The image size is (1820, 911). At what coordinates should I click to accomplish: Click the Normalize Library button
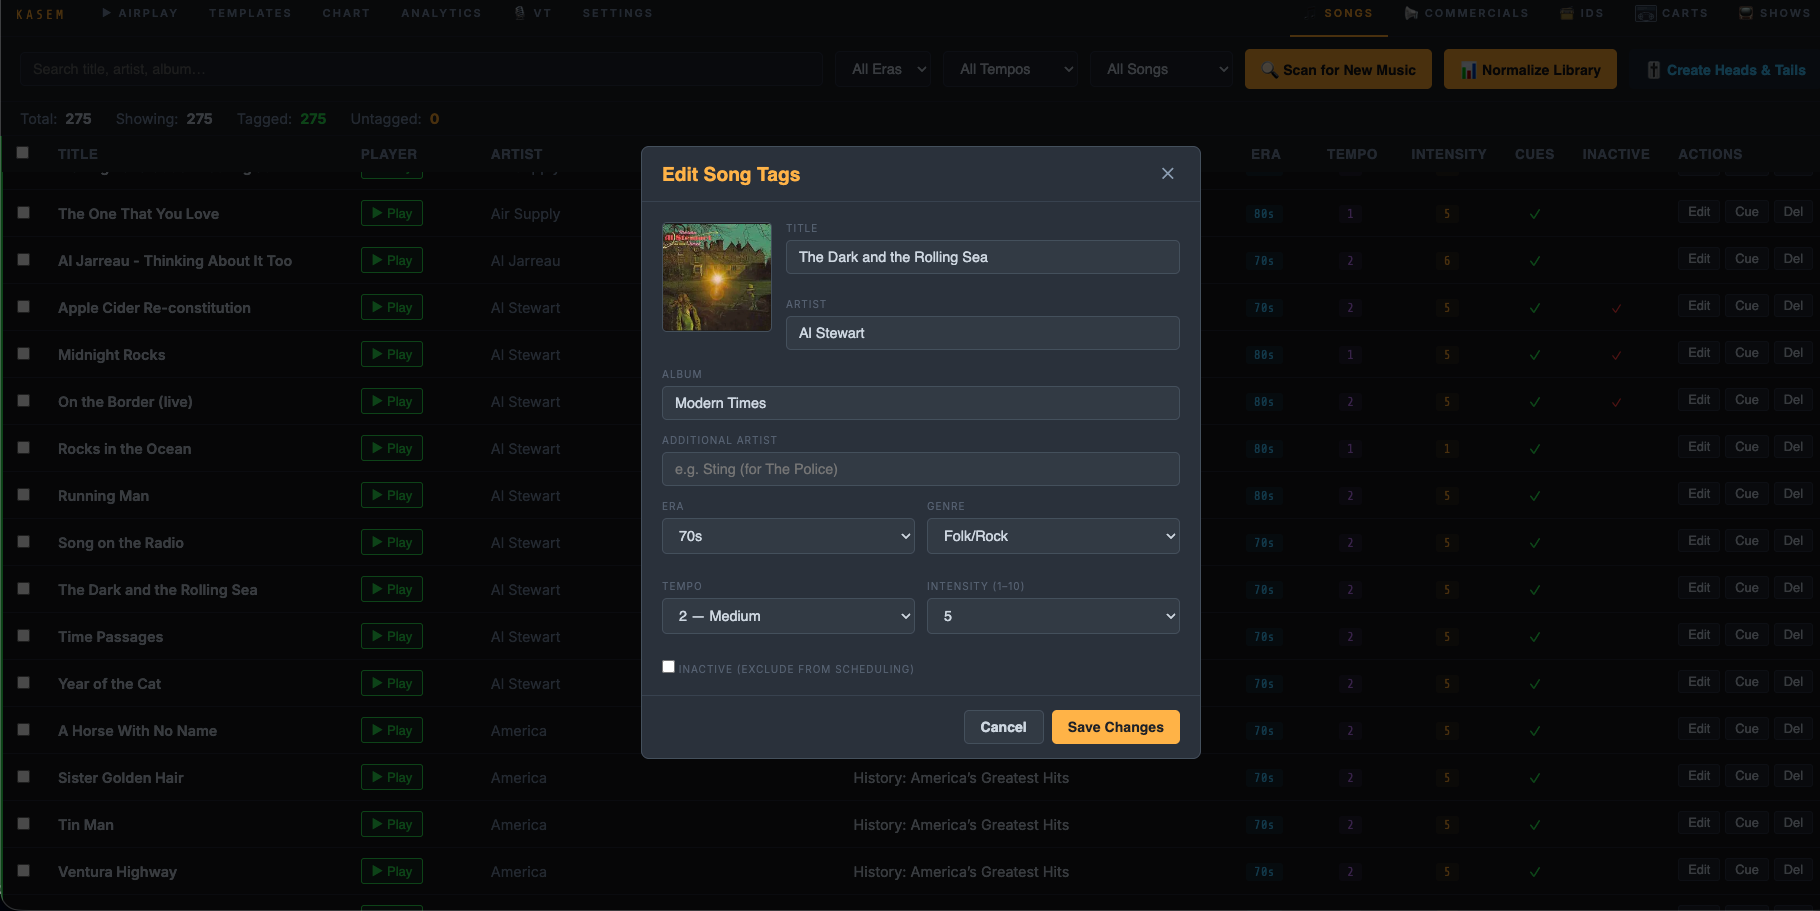[x=1530, y=70]
